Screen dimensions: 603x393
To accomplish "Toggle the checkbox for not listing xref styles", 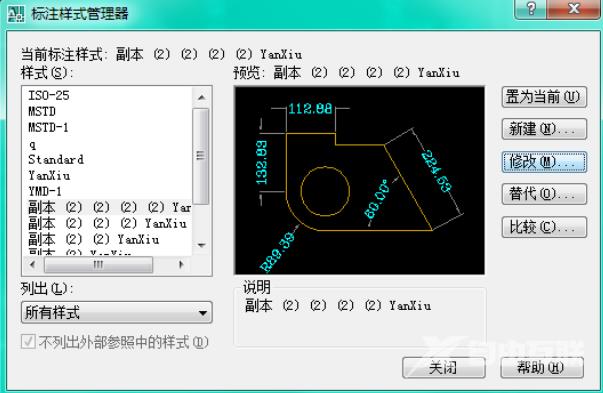I will pyautogui.click(x=28, y=341).
